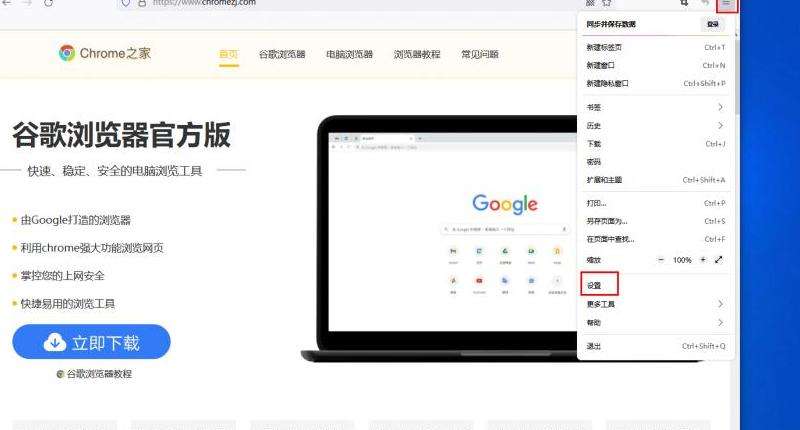Select 新建标签页 new tab menu item

655,47
